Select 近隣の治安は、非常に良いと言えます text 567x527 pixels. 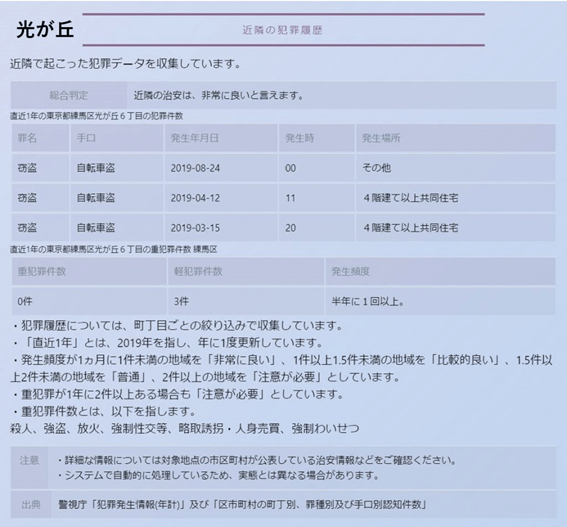tap(218, 95)
